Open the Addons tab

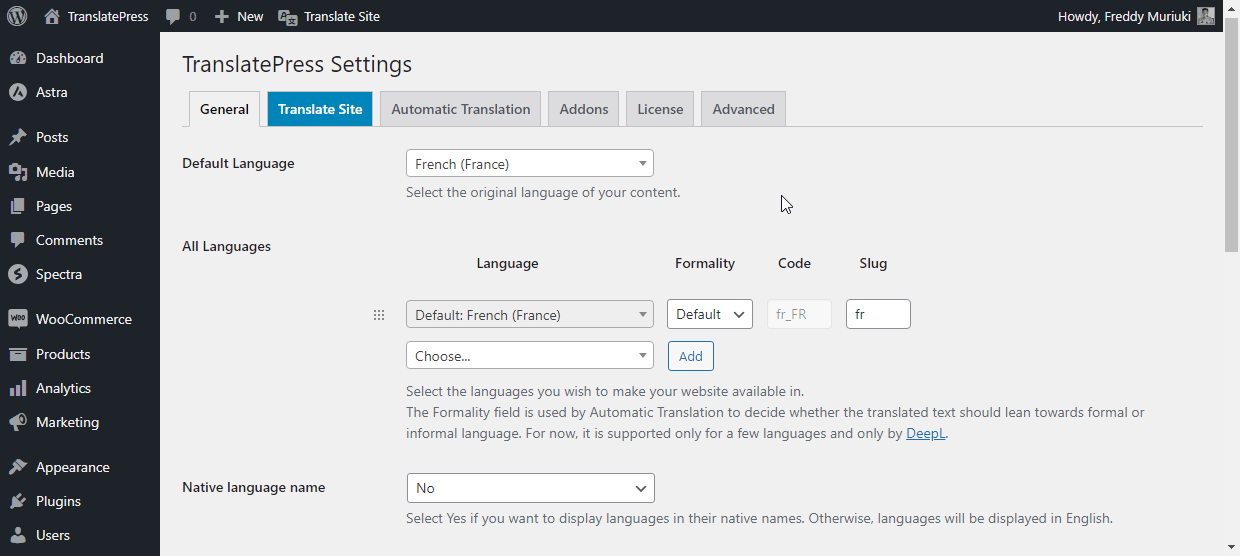click(584, 109)
